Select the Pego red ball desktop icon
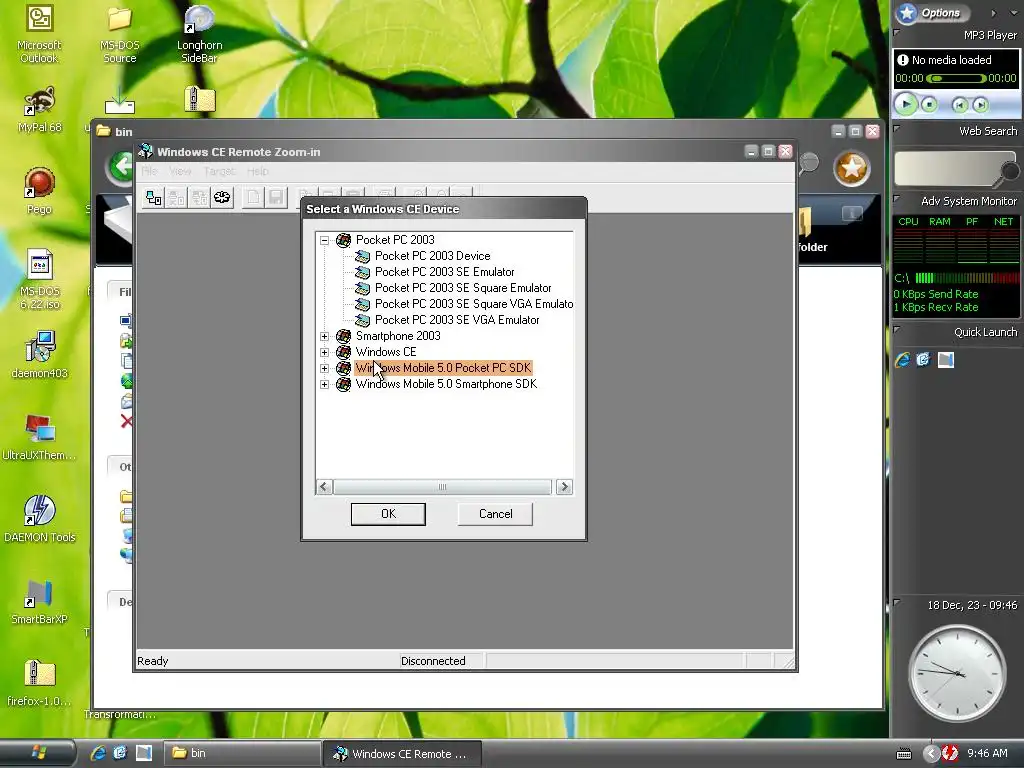The width and height of the screenshot is (1024, 768). point(39,191)
